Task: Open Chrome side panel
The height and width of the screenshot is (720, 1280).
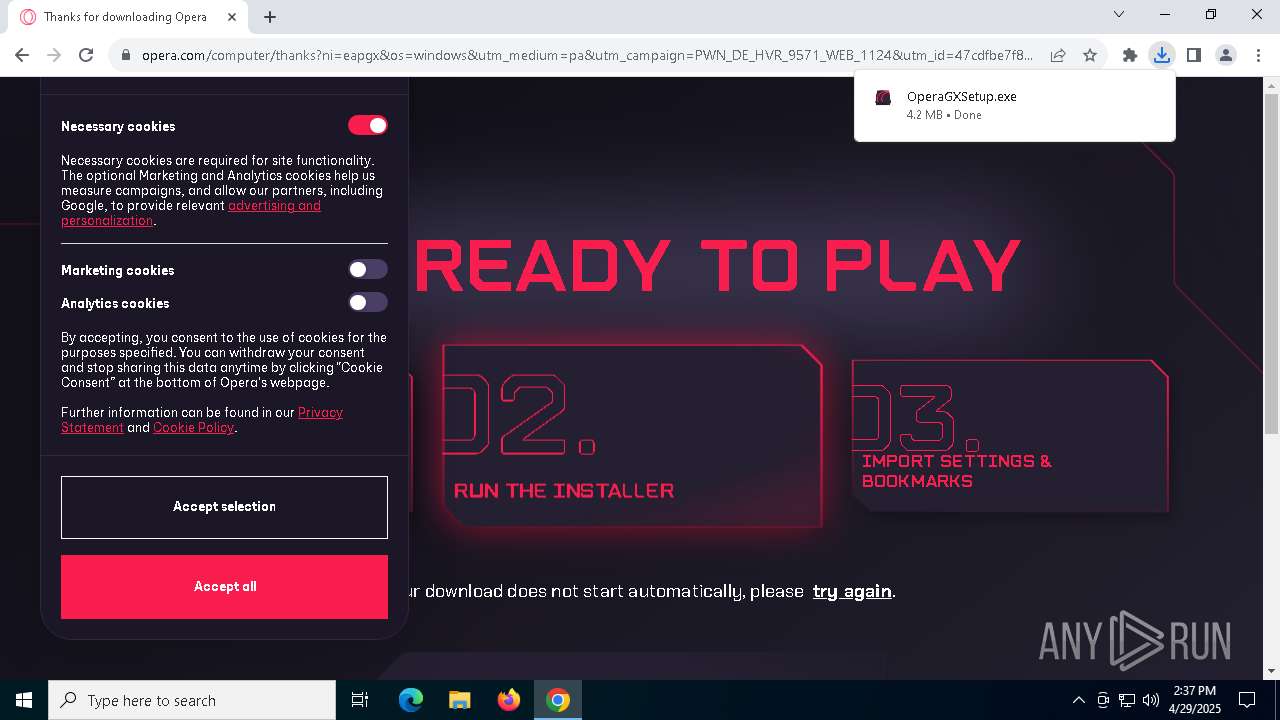Action: pyautogui.click(x=1194, y=55)
